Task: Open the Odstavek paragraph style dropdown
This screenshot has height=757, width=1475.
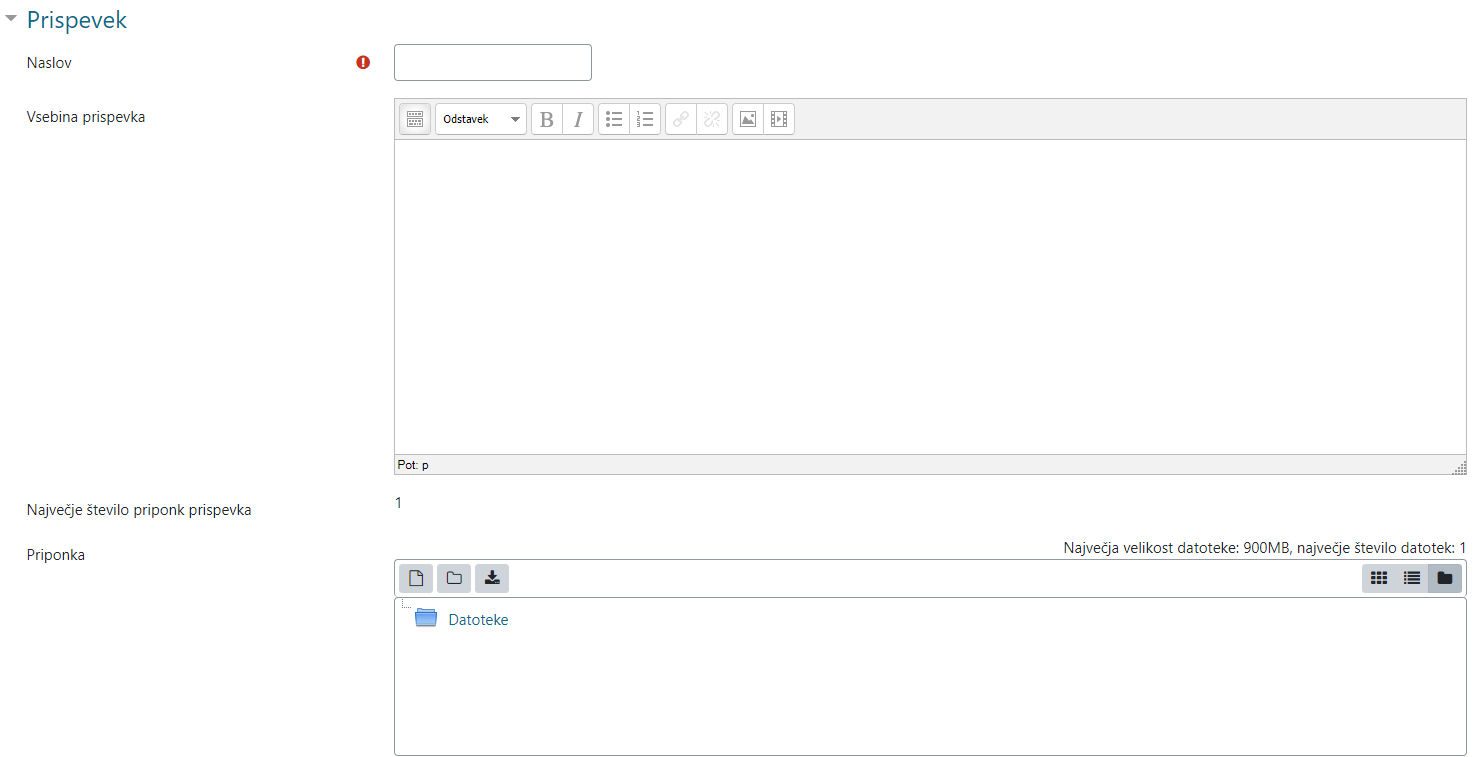Action: point(481,119)
